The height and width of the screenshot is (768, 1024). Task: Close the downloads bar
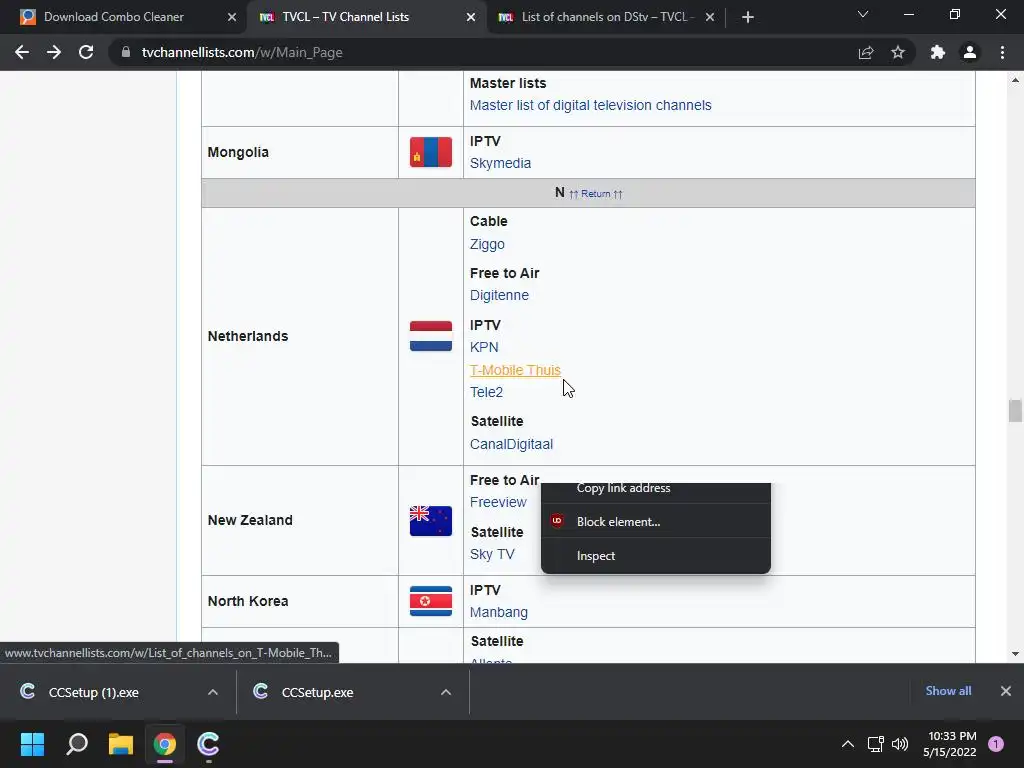1006,691
